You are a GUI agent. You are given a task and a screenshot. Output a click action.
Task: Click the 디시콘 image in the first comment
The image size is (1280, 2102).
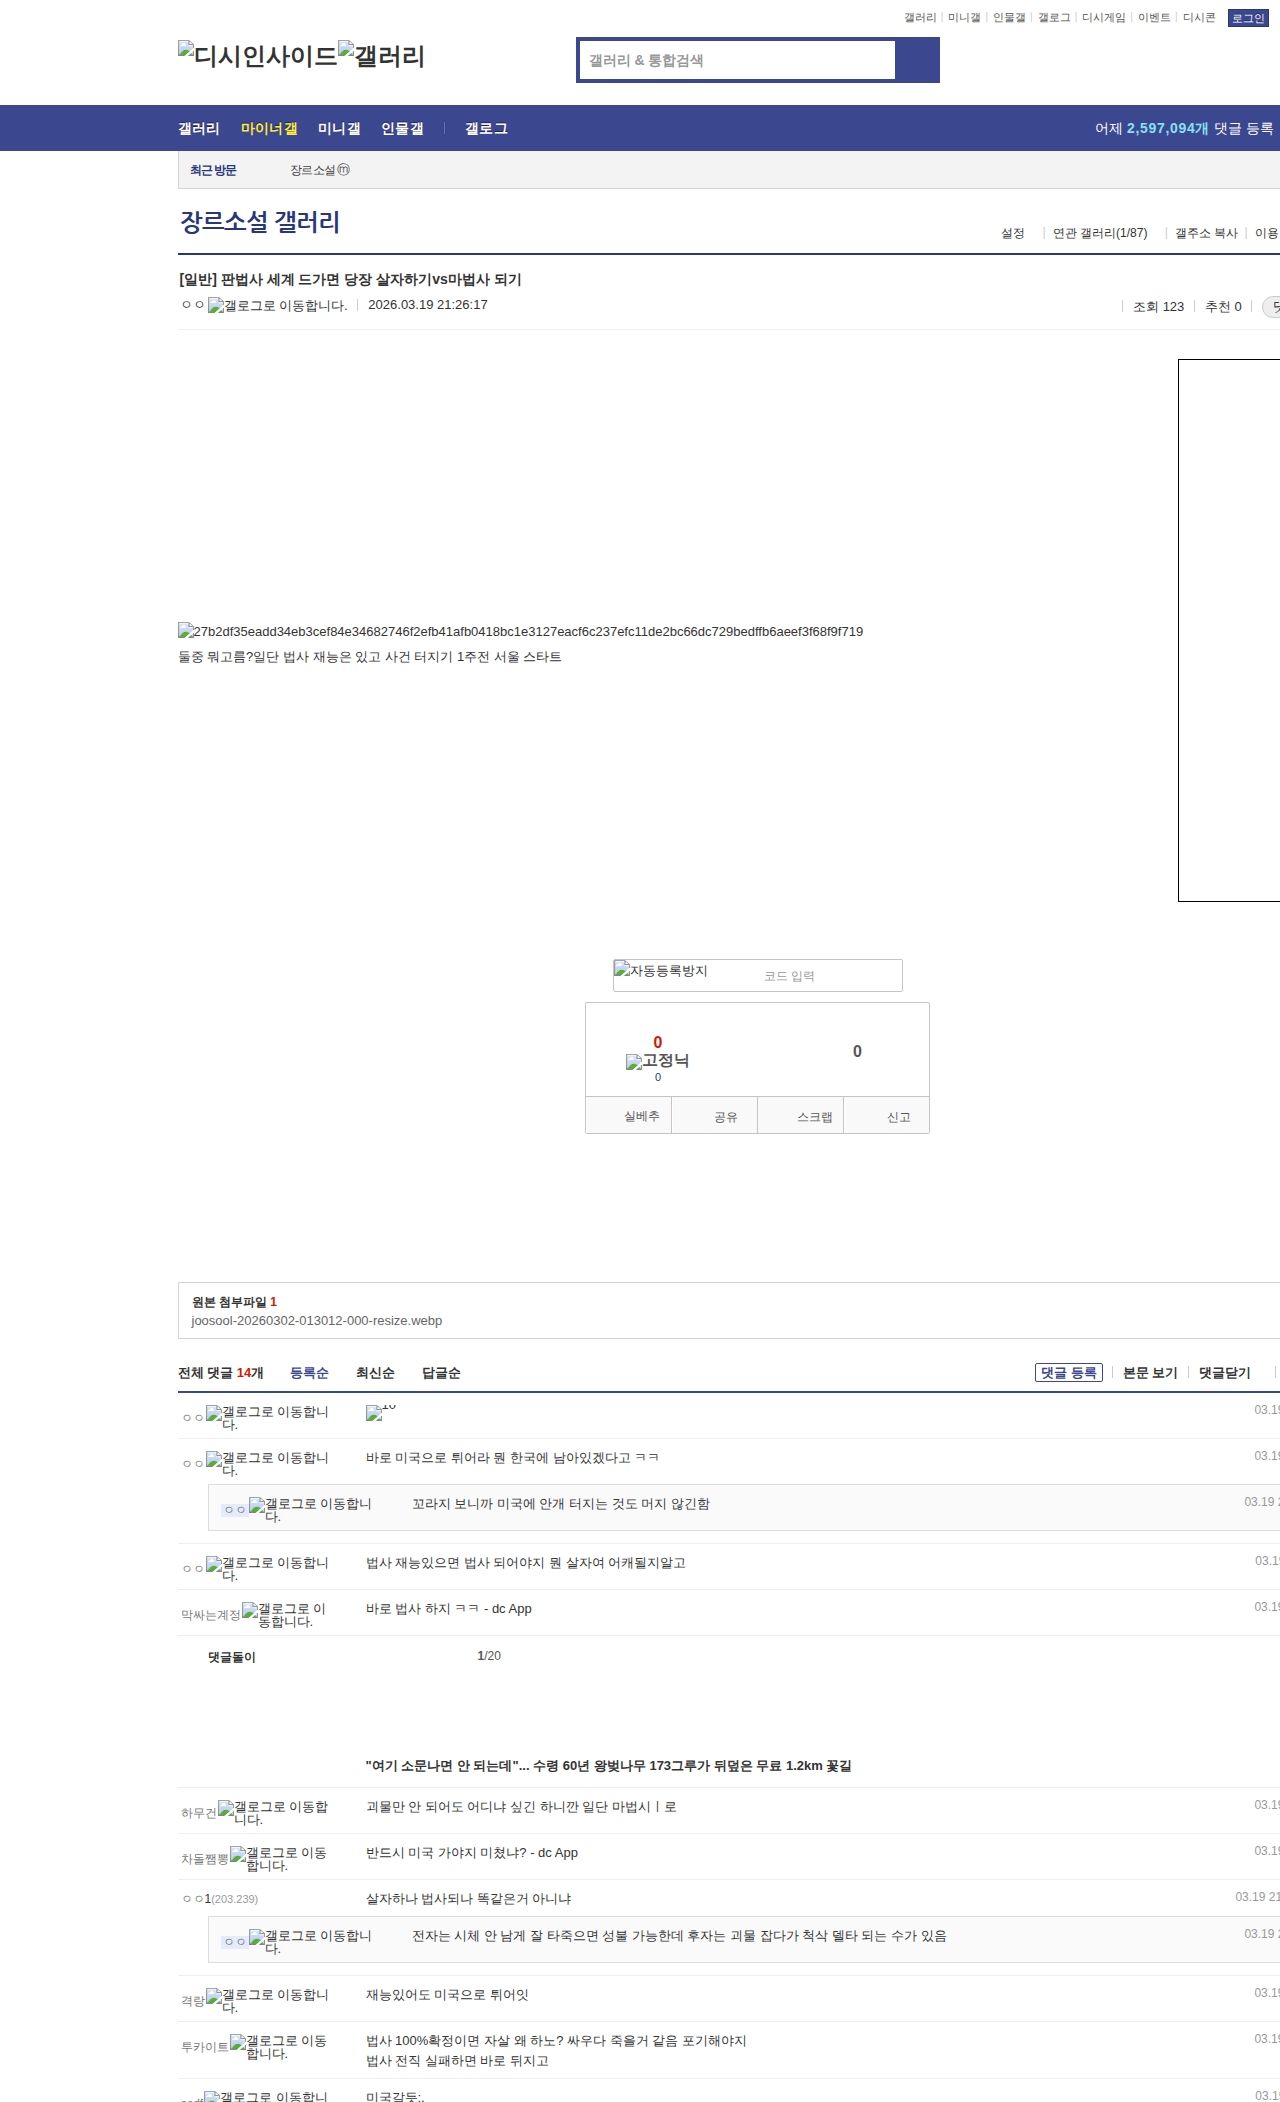(381, 1412)
